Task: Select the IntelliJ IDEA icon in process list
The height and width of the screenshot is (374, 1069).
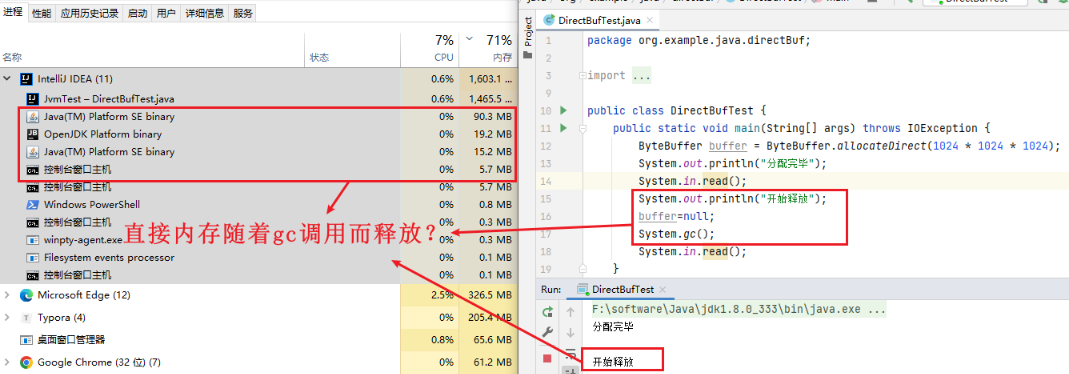Action: [x=27, y=79]
